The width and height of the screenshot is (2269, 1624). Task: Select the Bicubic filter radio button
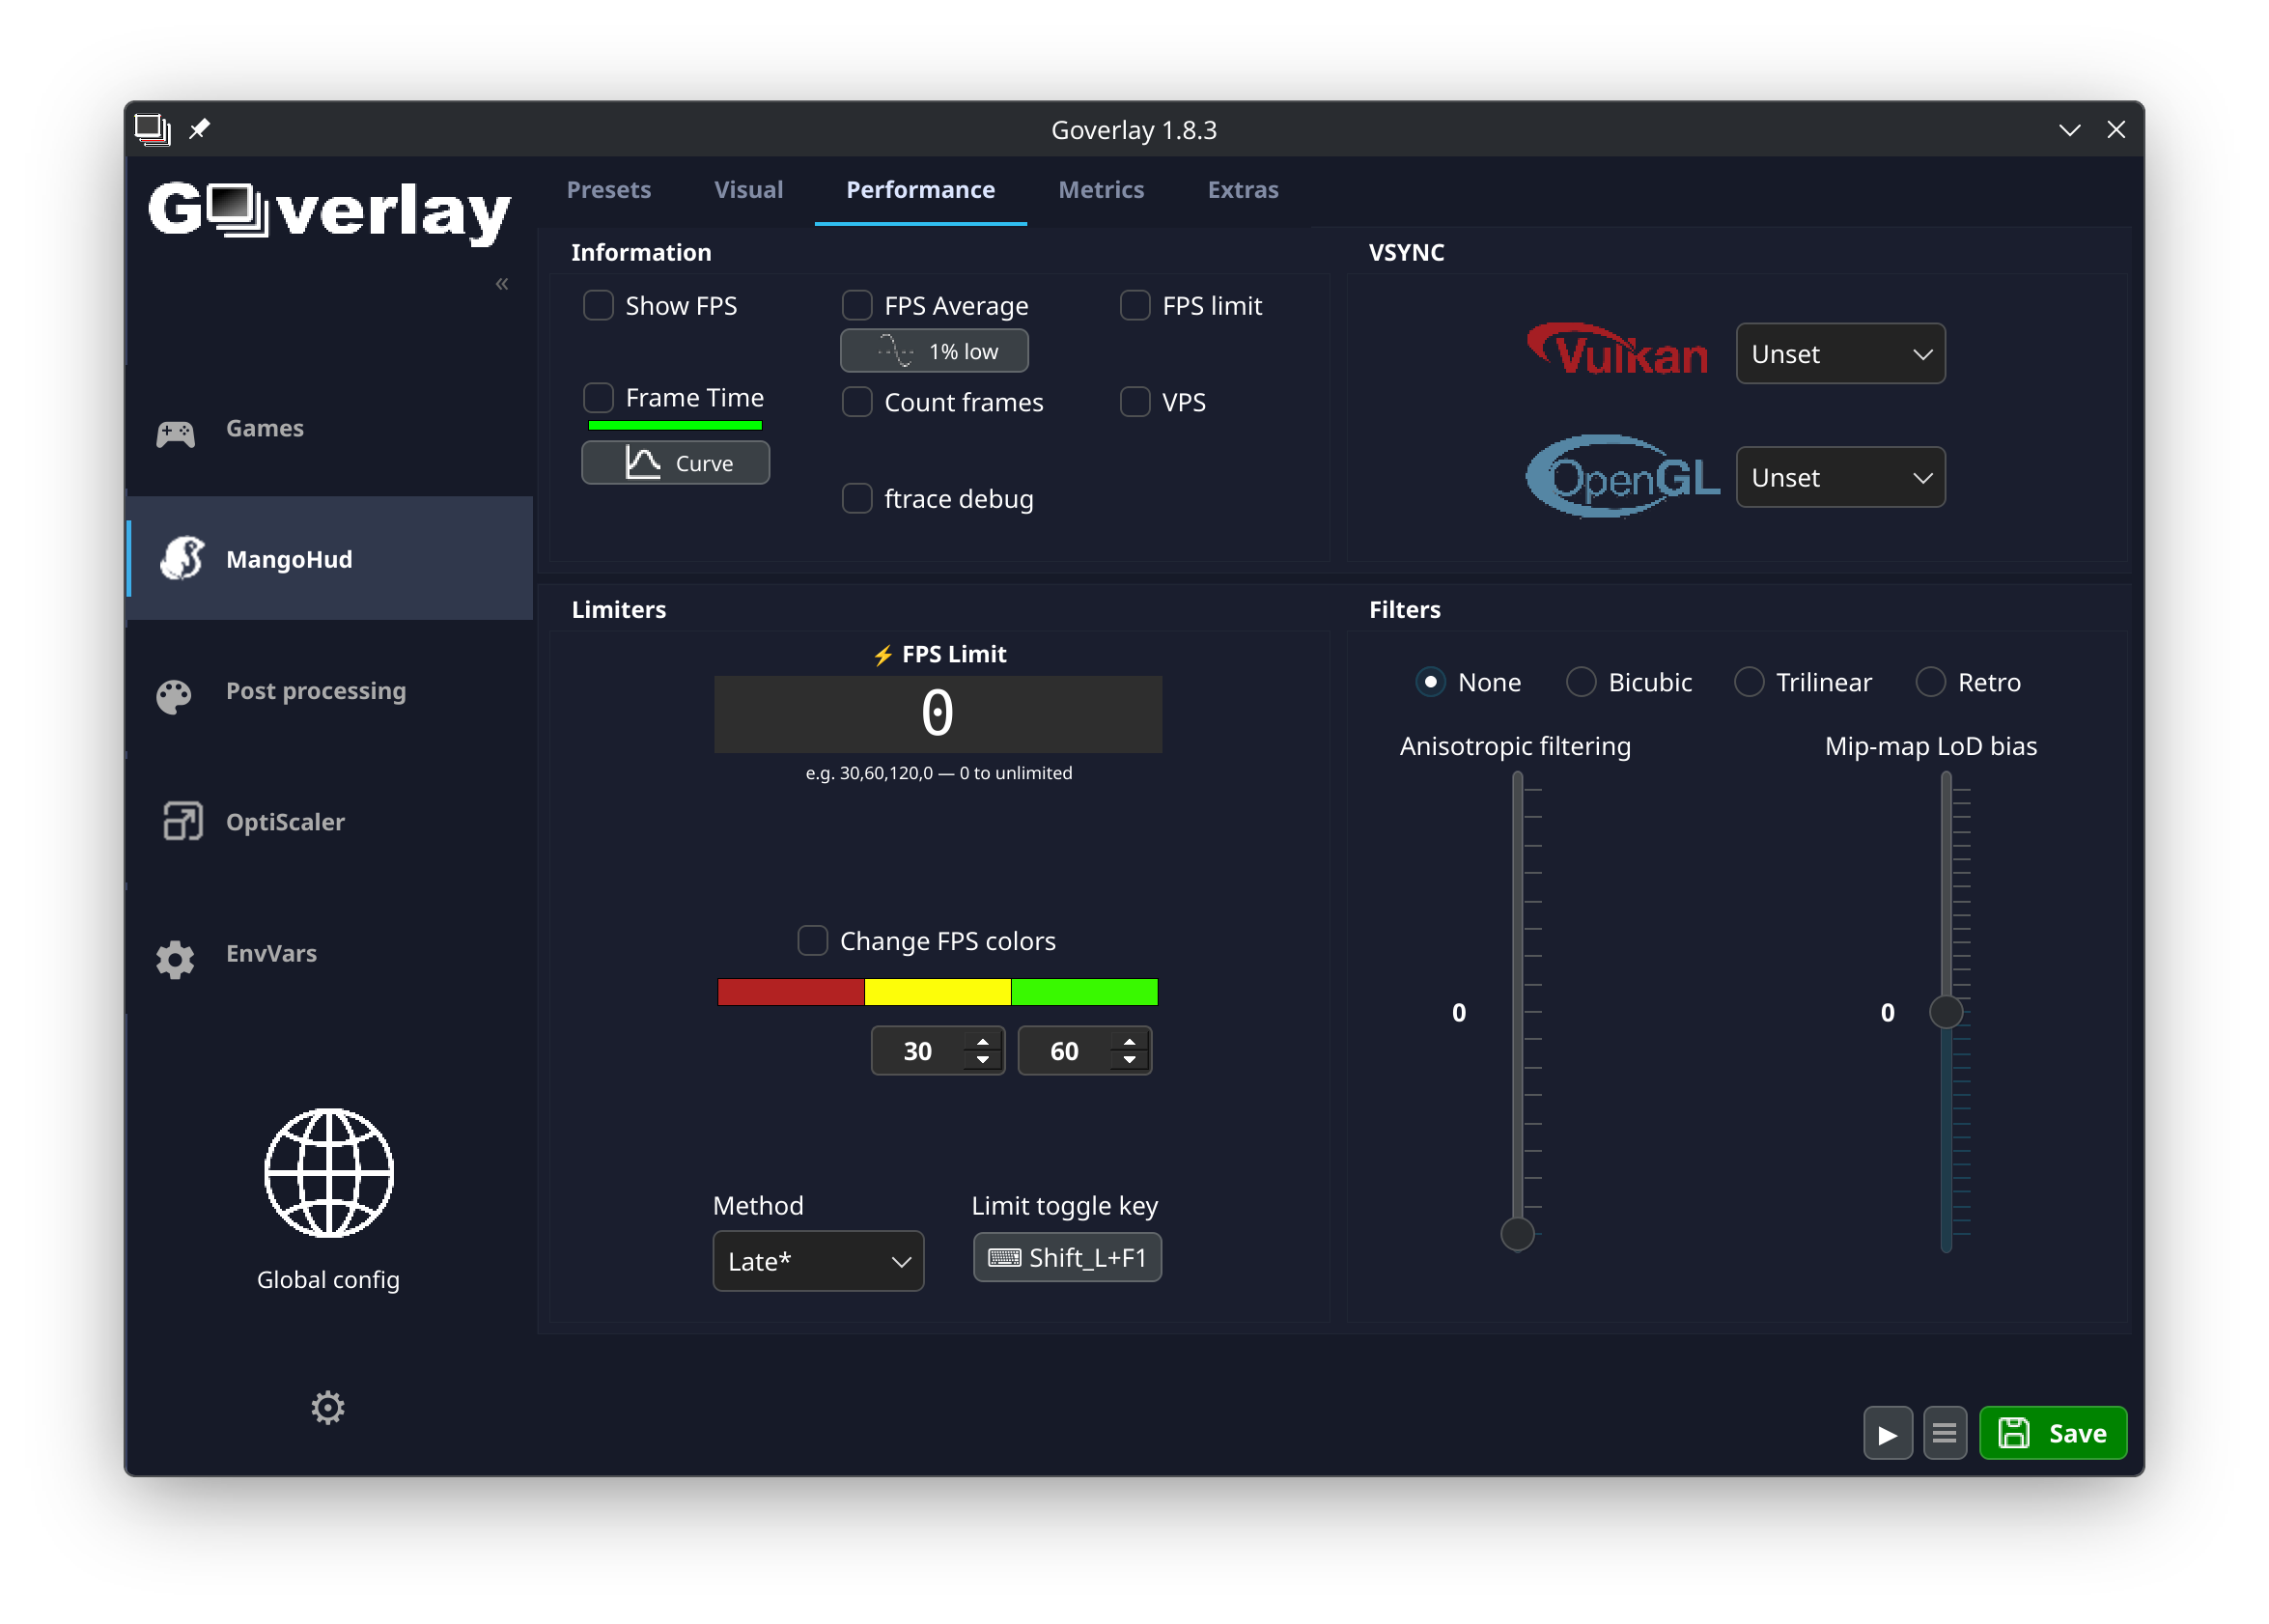click(x=1580, y=681)
